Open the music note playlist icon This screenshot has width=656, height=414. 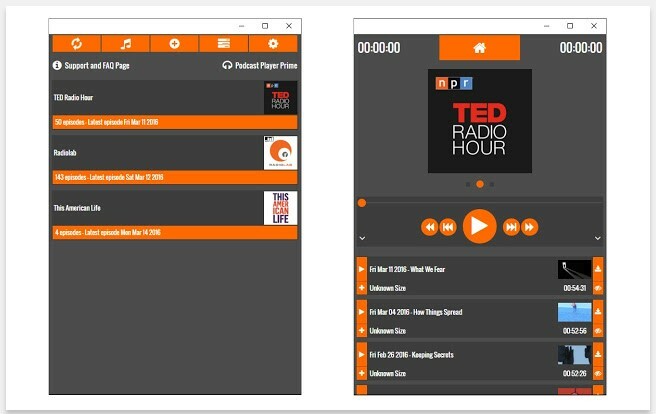tap(126, 43)
